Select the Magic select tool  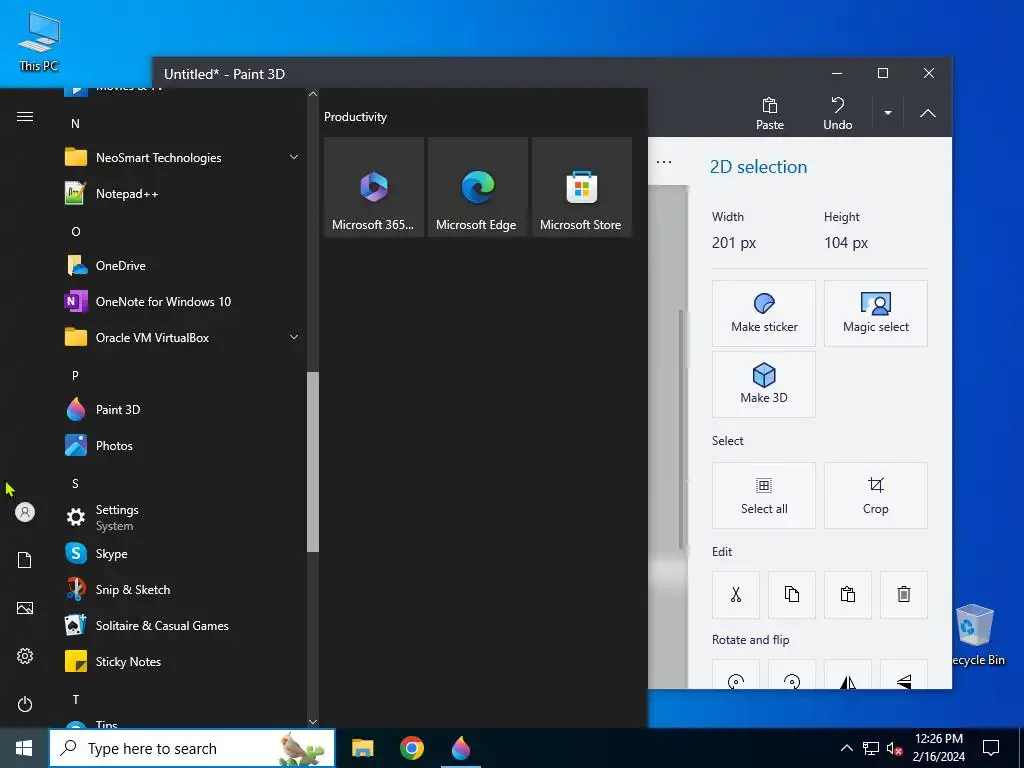click(x=876, y=313)
